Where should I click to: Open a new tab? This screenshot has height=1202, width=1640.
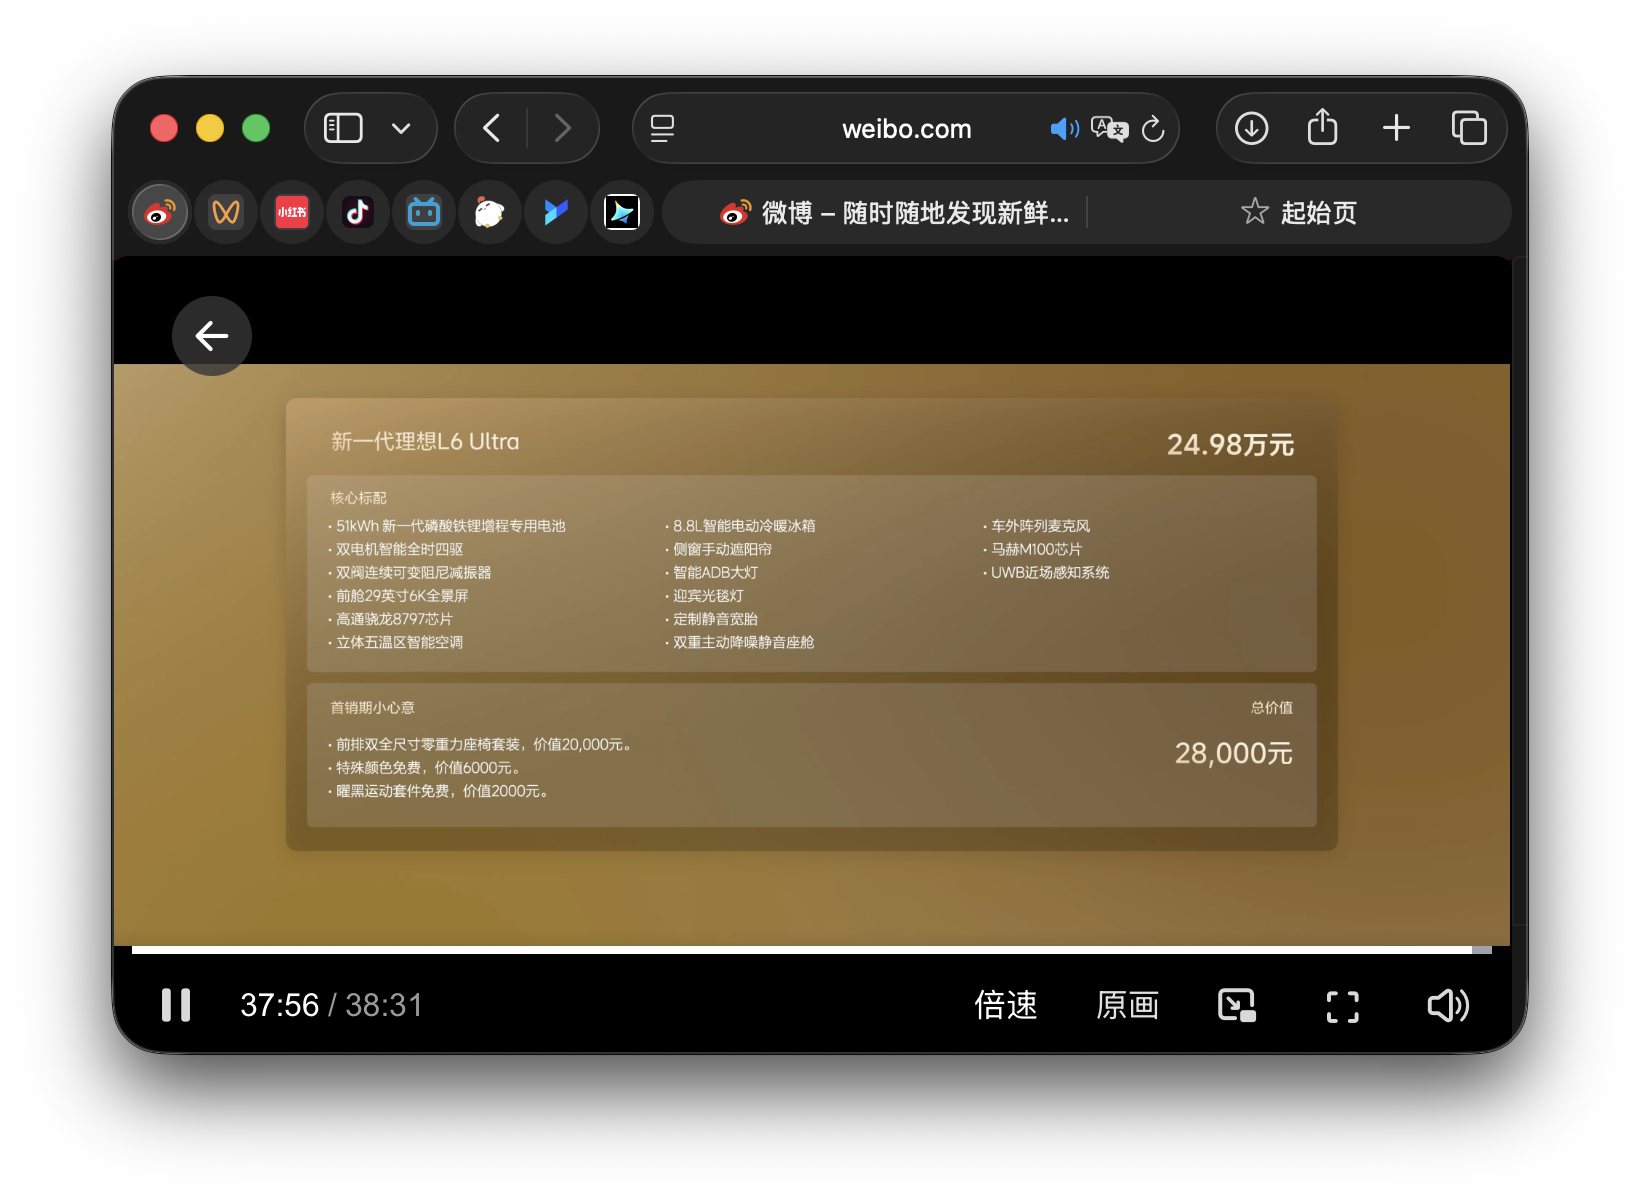tap(1396, 128)
